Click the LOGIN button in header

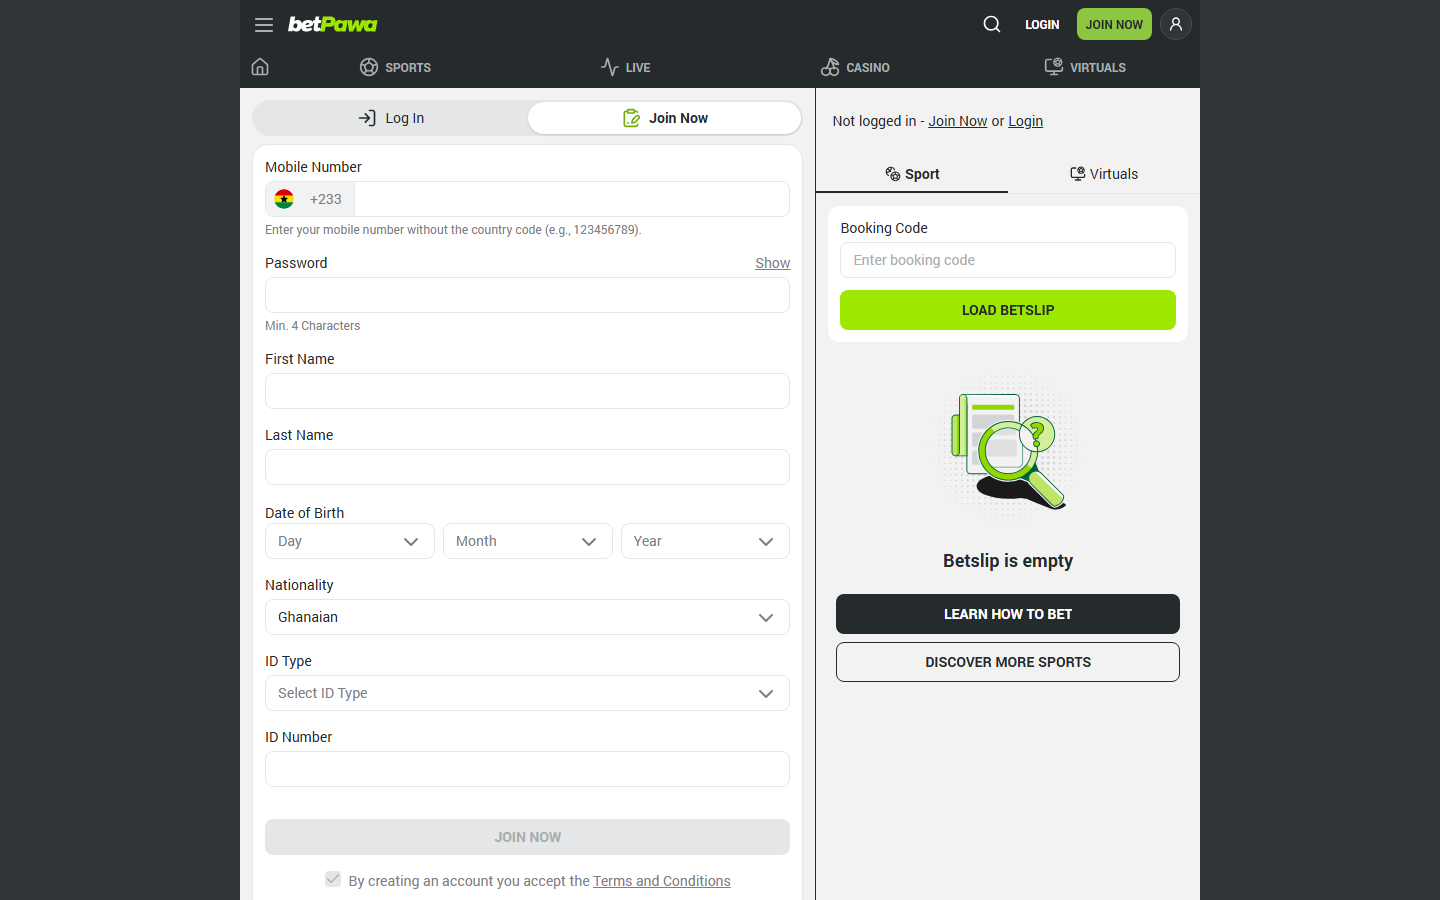coord(1042,24)
